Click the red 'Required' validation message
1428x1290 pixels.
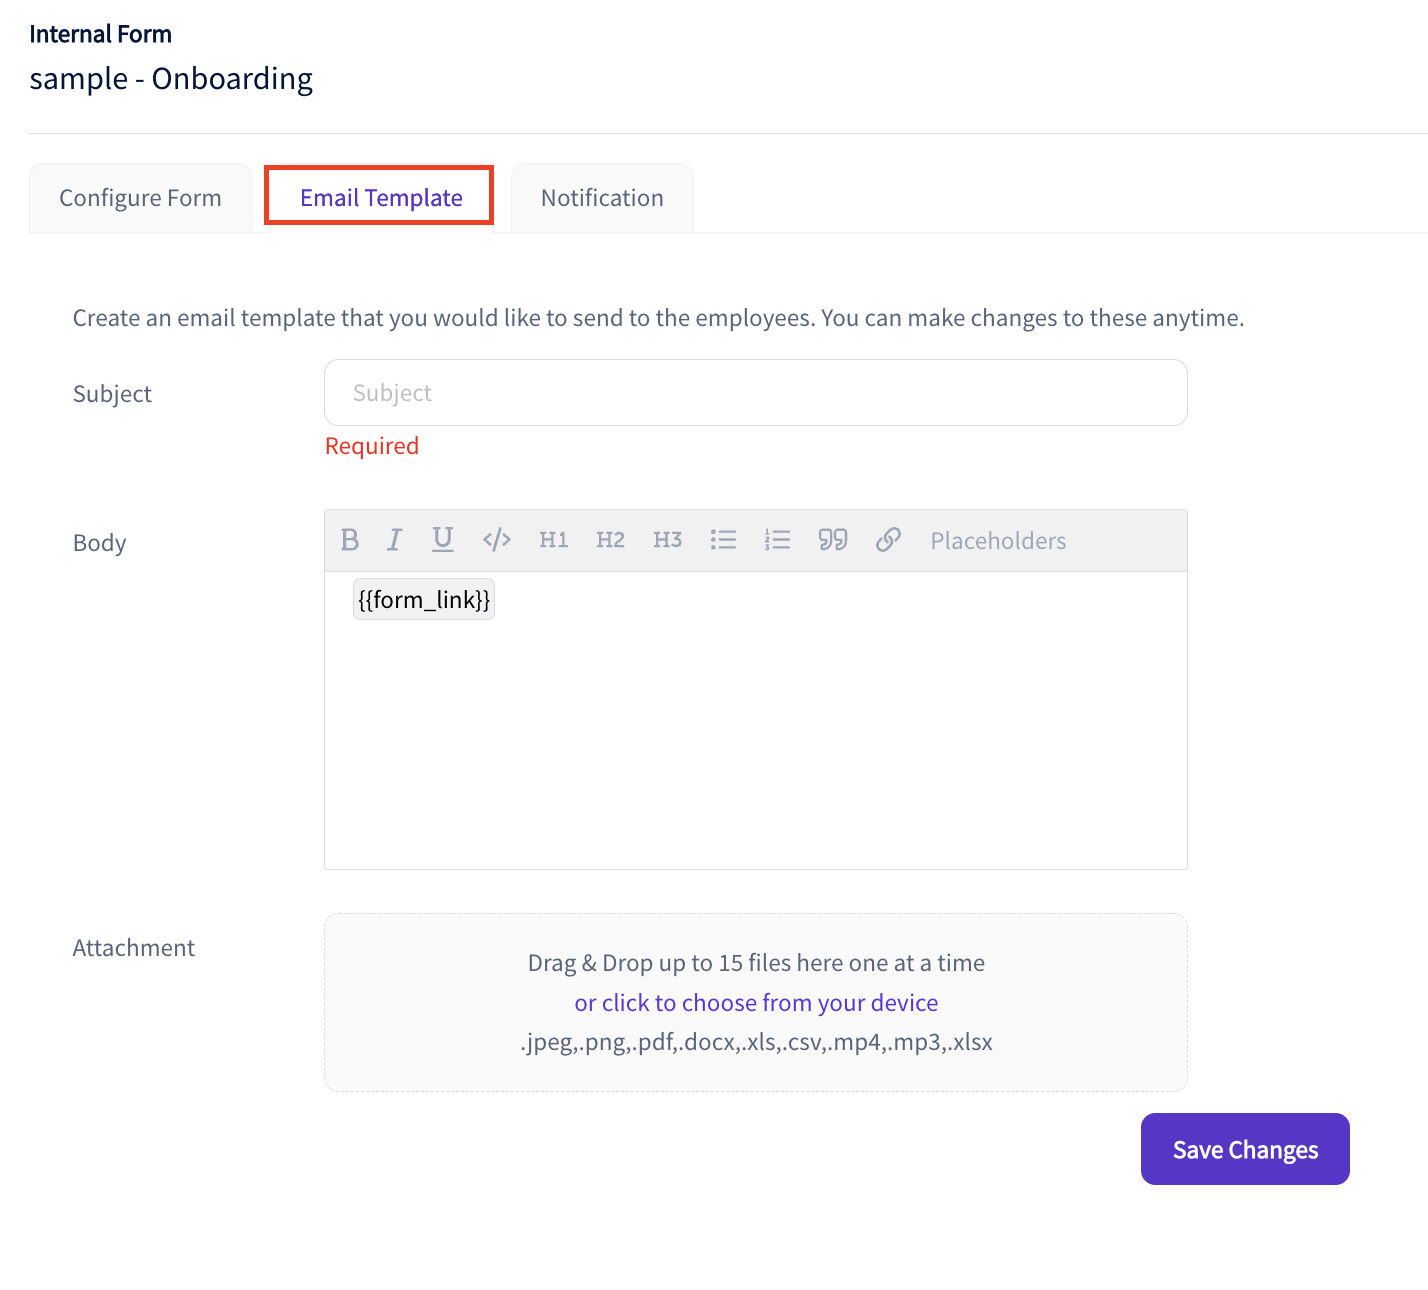372,446
